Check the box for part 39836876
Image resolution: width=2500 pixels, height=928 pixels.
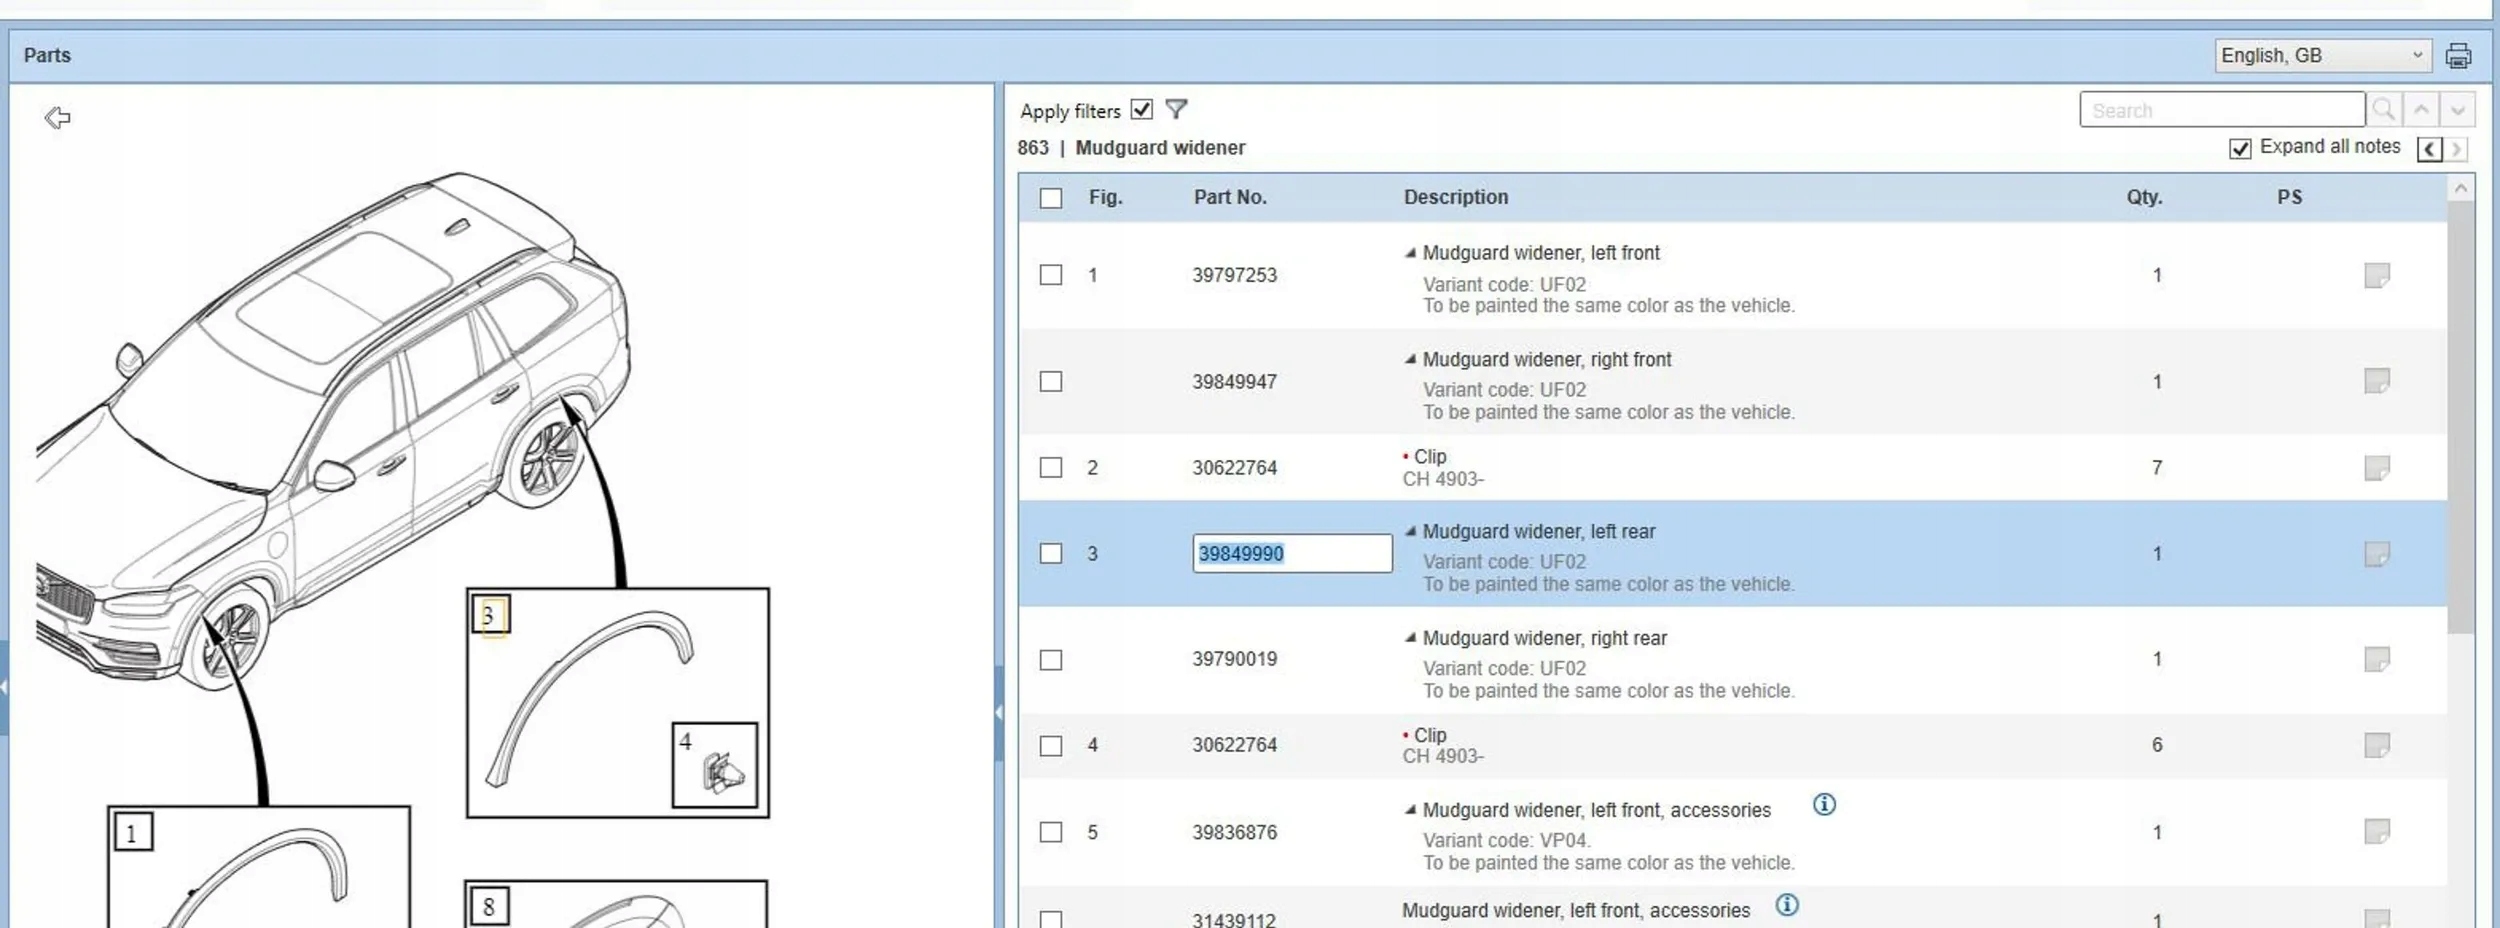(1051, 832)
